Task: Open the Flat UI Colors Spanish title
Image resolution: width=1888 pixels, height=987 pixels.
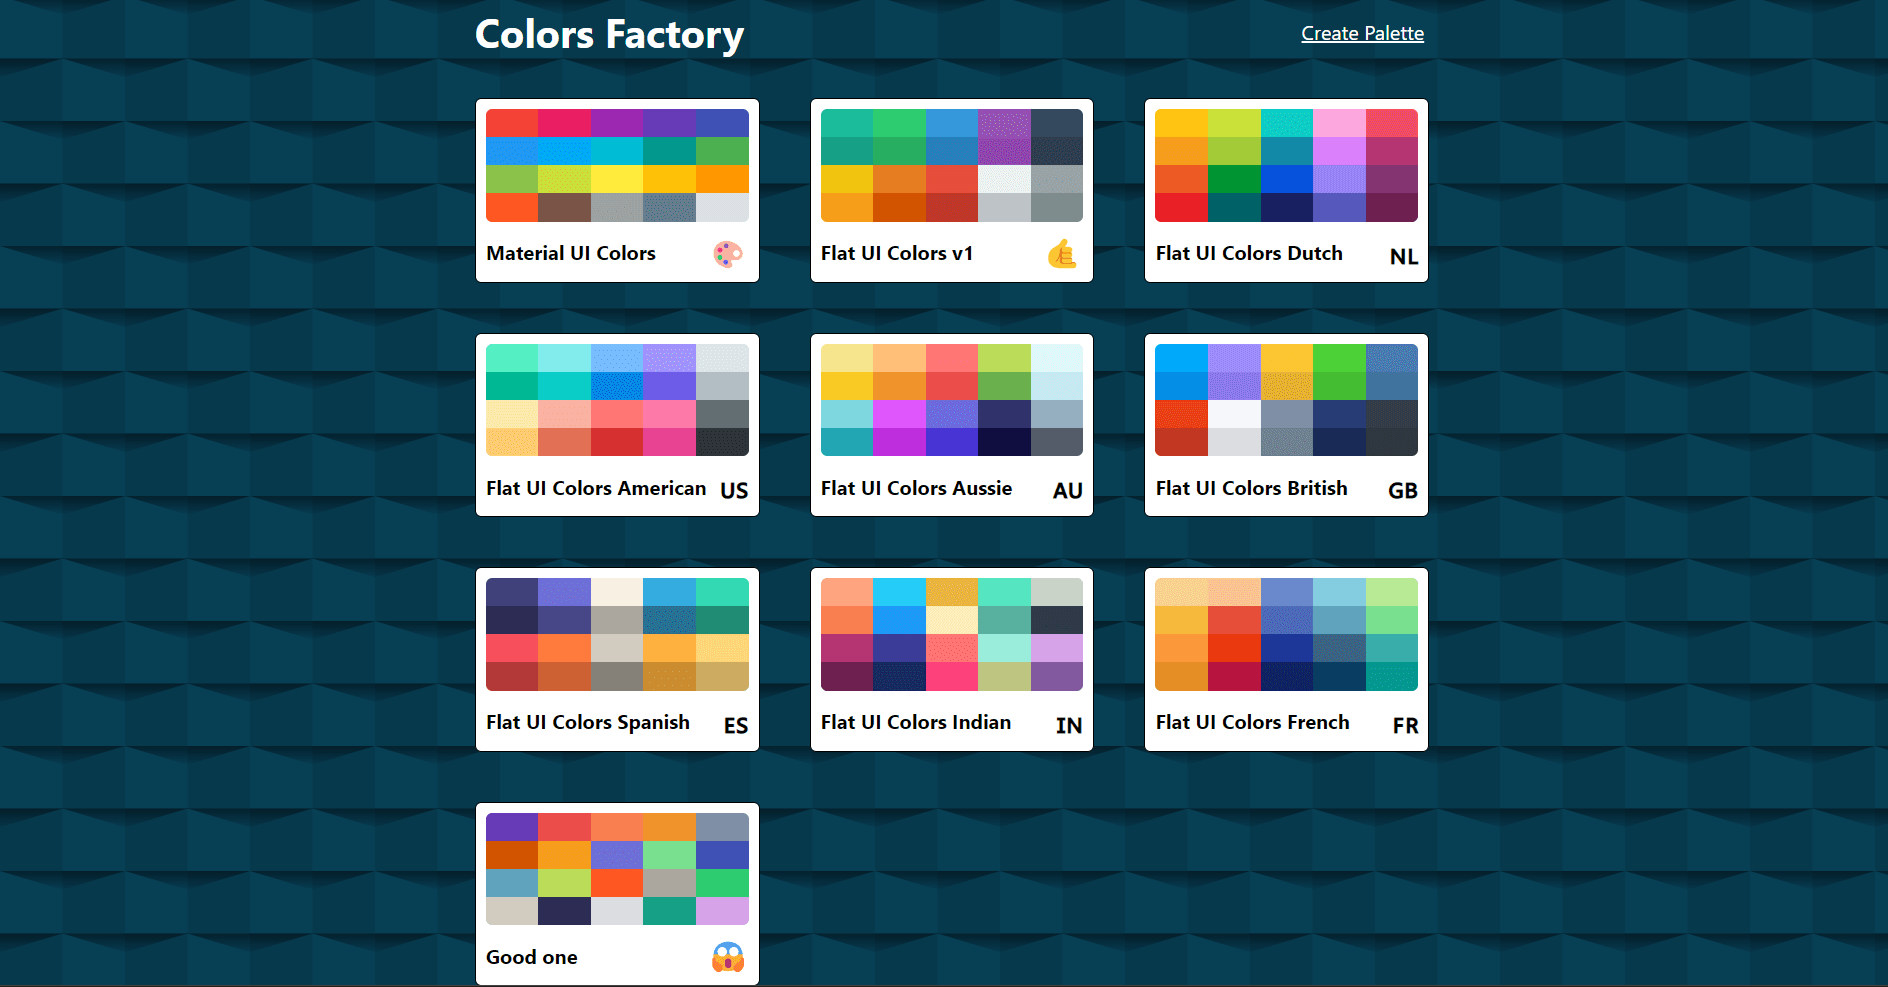Action: point(588,722)
